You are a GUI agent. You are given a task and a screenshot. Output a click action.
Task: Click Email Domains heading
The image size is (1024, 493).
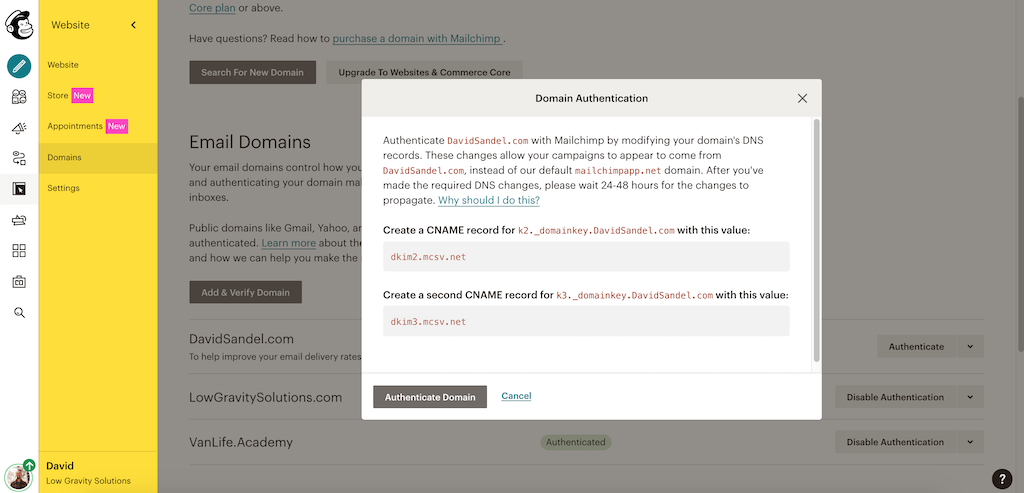(249, 142)
